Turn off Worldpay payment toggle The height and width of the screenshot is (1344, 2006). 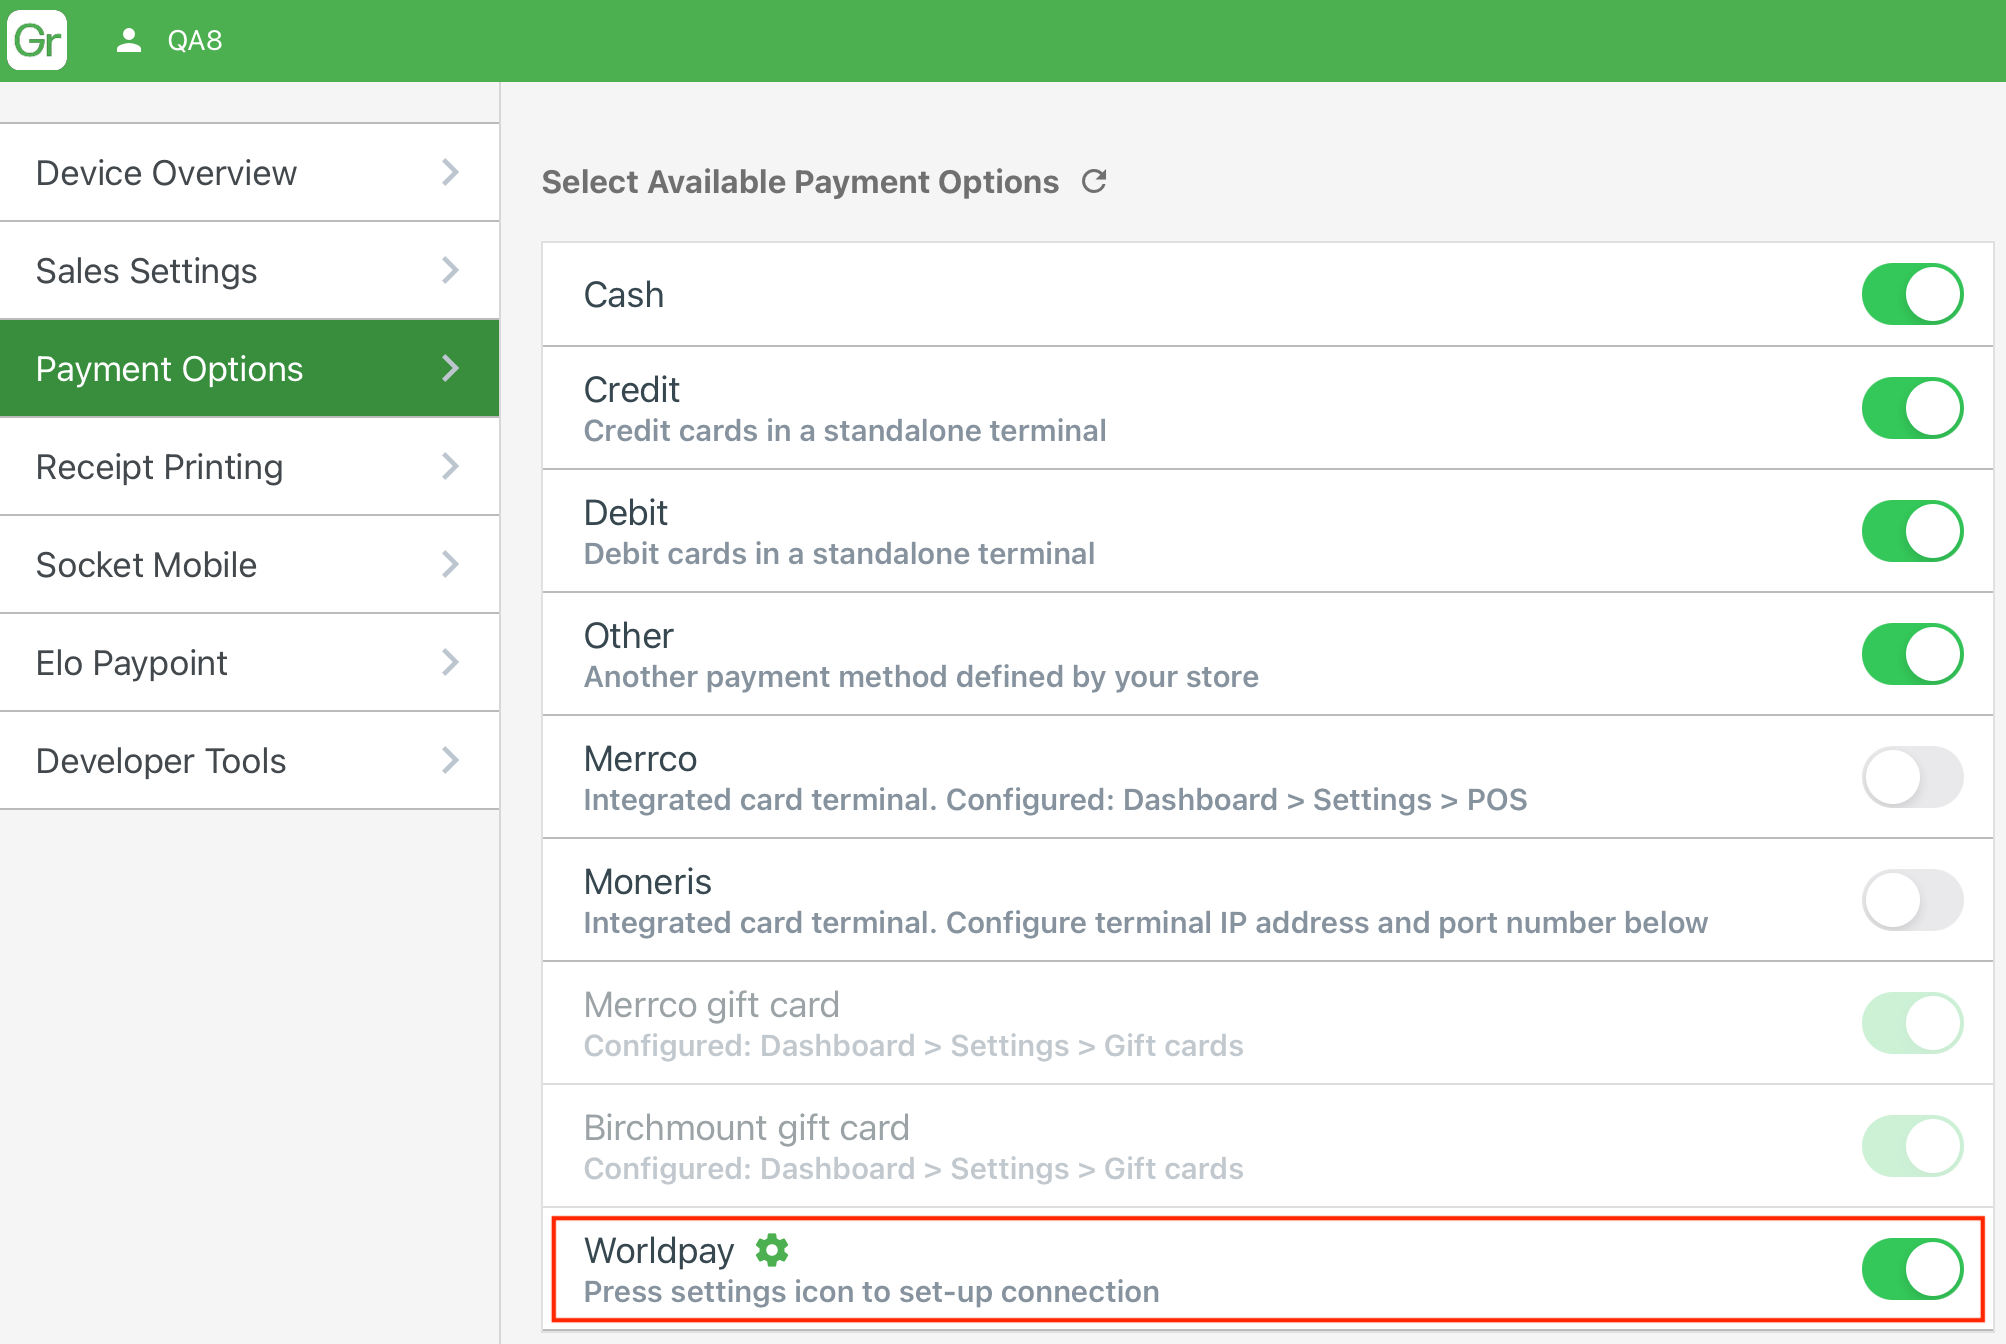click(x=1911, y=1269)
